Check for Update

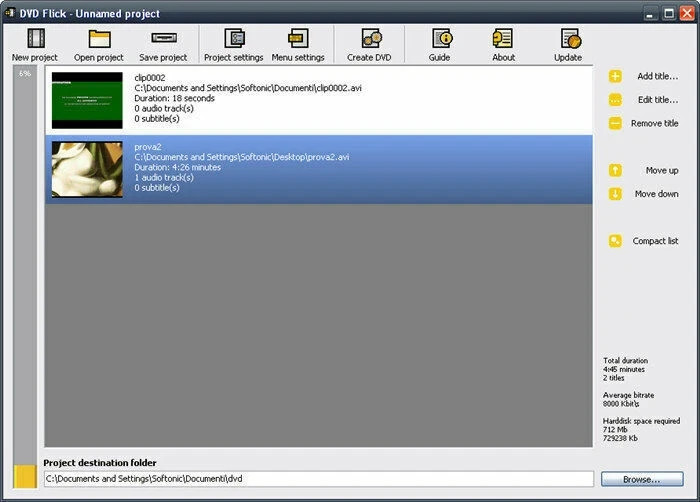(x=568, y=44)
